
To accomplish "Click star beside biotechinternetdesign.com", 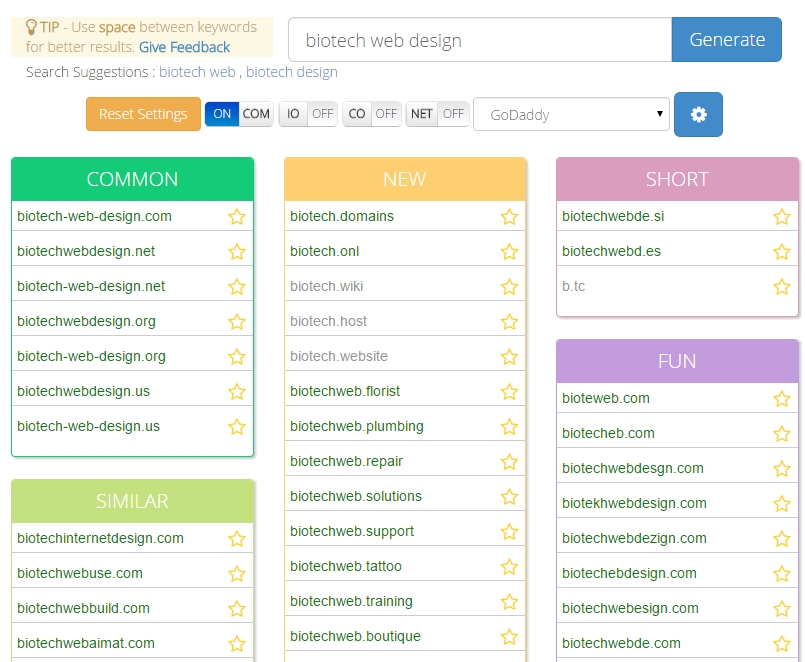I will [x=237, y=539].
